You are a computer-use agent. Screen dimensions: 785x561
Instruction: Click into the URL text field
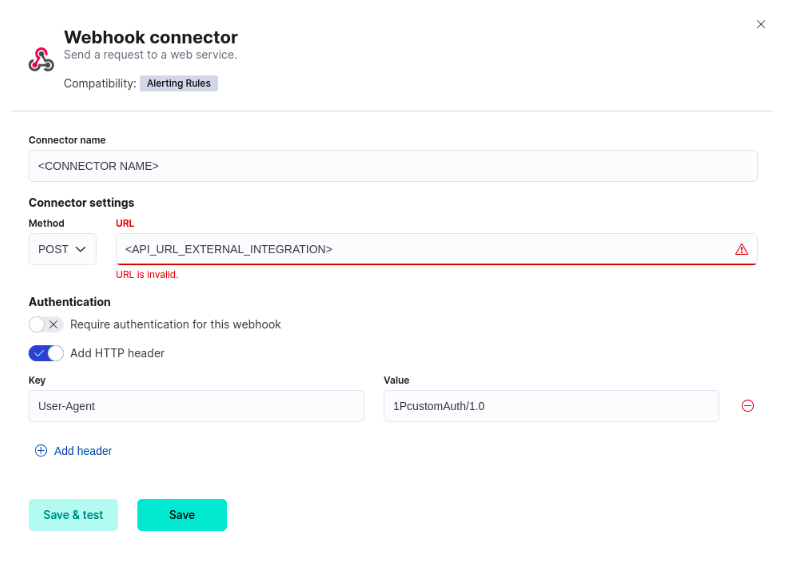point(420,249)
